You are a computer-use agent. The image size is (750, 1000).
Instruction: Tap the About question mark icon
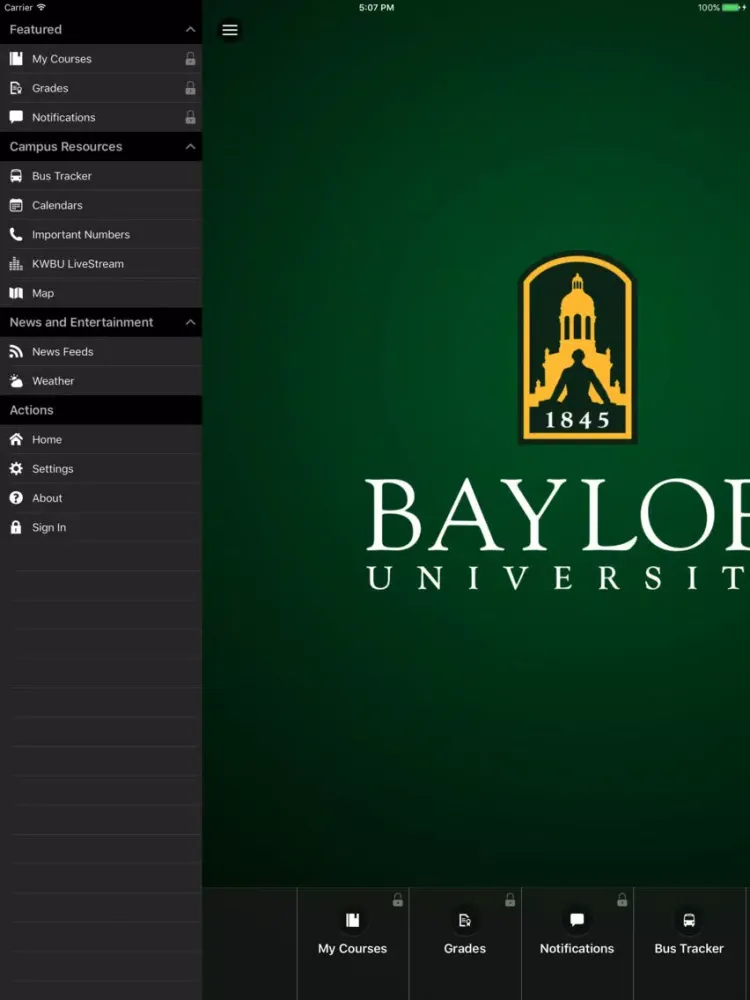pyautogui.click(x=16, y=498)
